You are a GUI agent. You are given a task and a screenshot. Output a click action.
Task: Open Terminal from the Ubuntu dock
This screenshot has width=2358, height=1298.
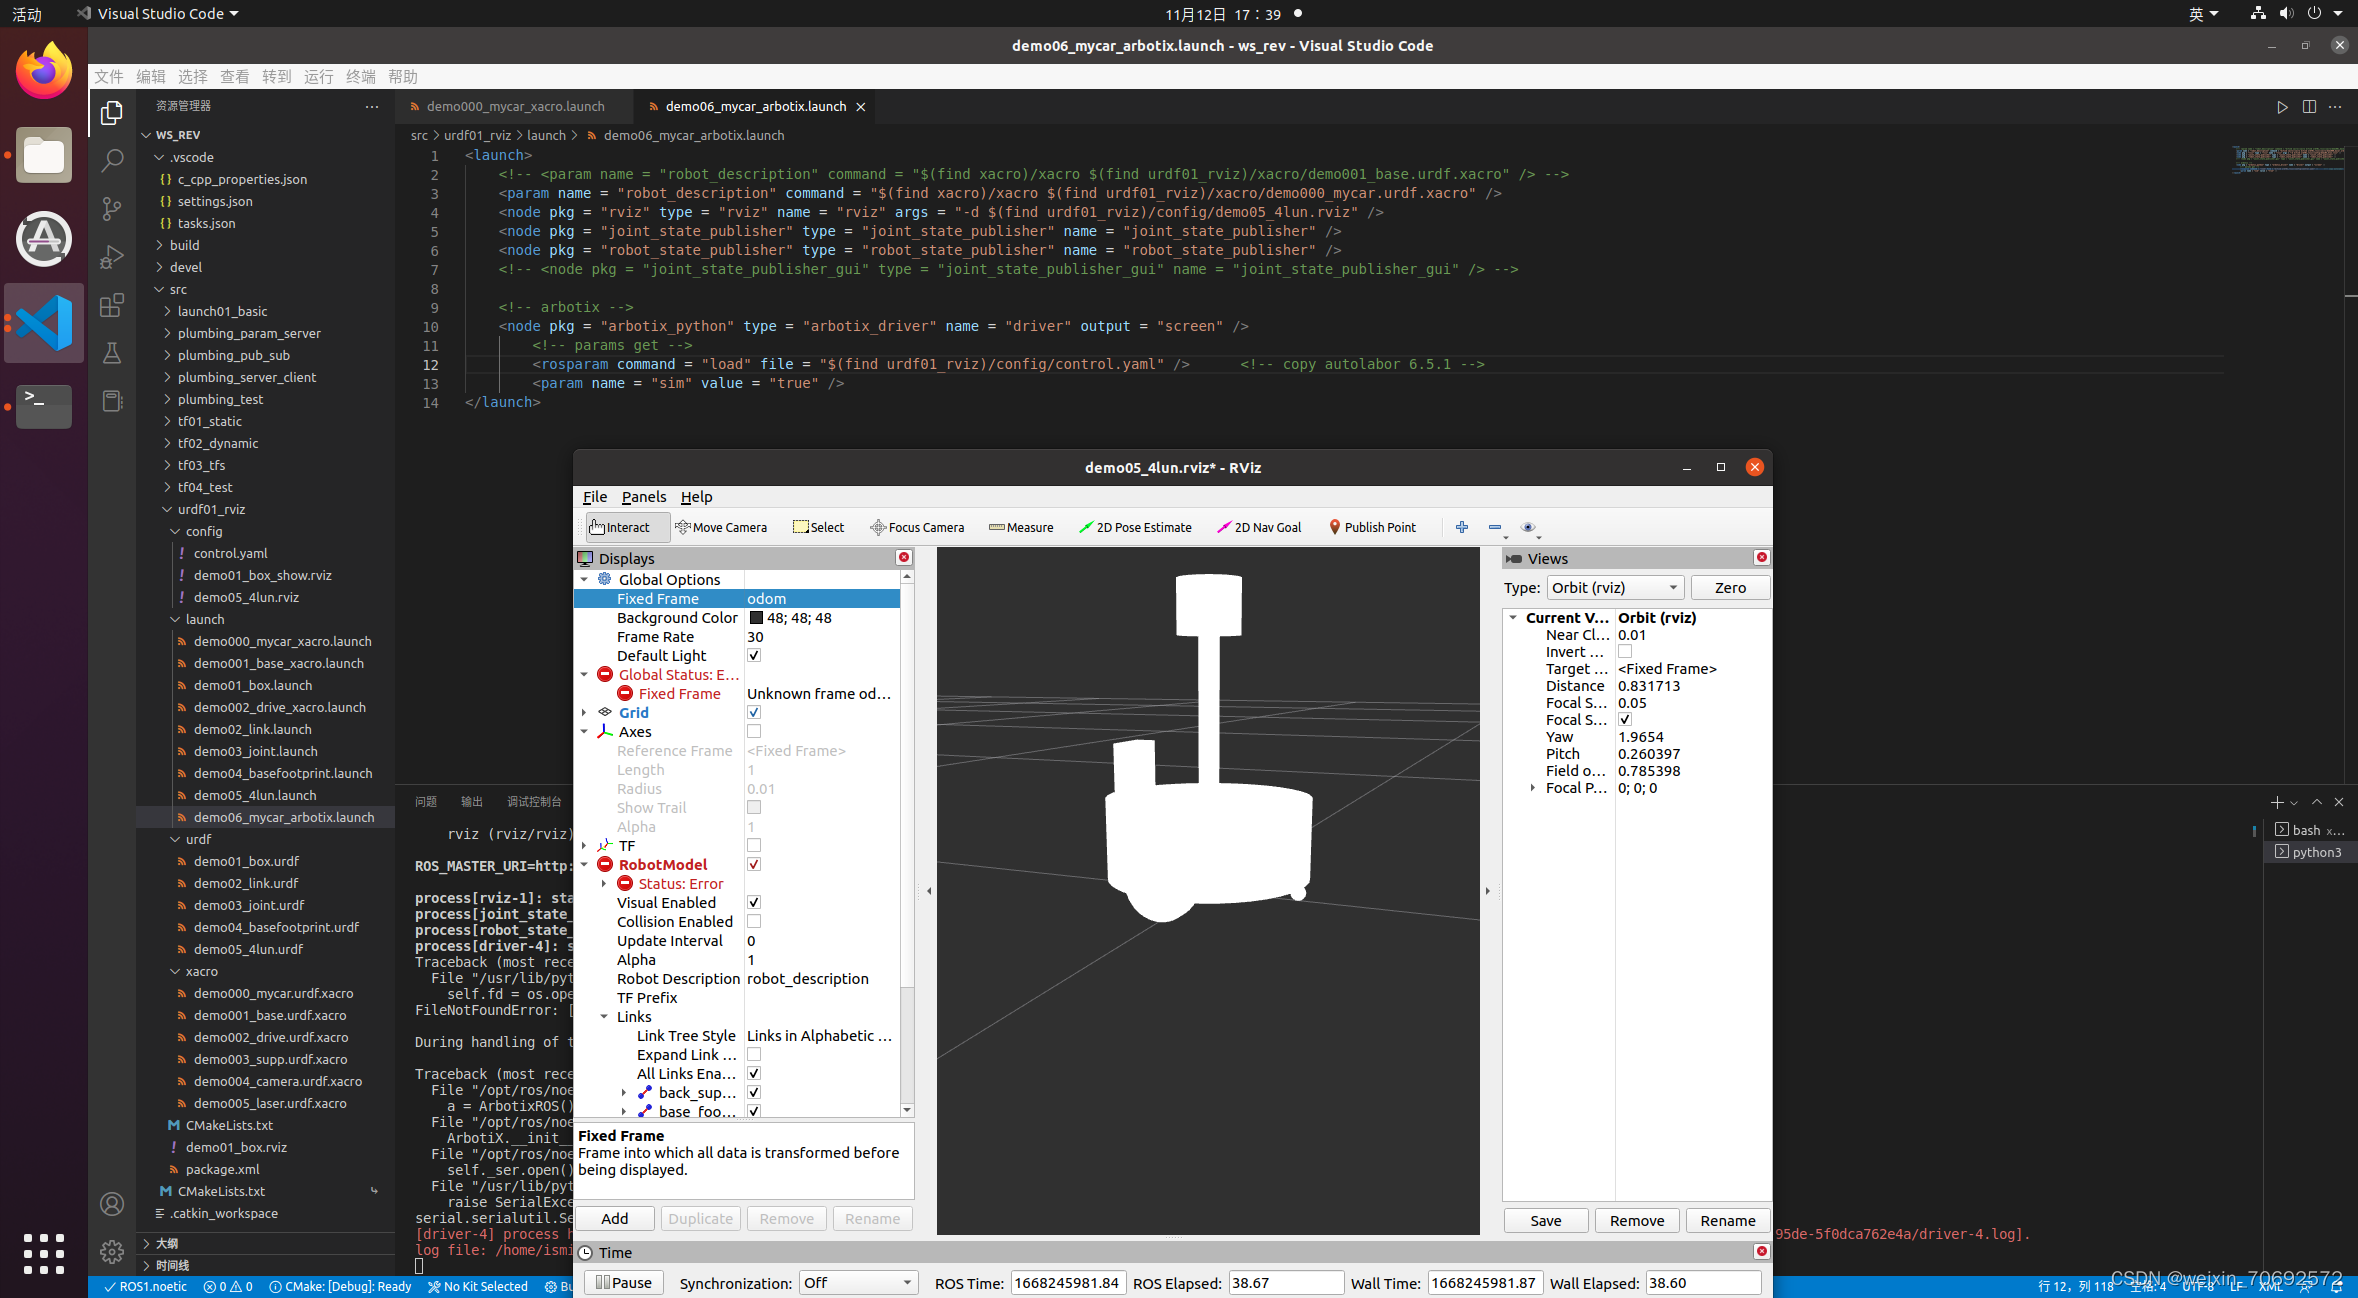coord(44,406)
